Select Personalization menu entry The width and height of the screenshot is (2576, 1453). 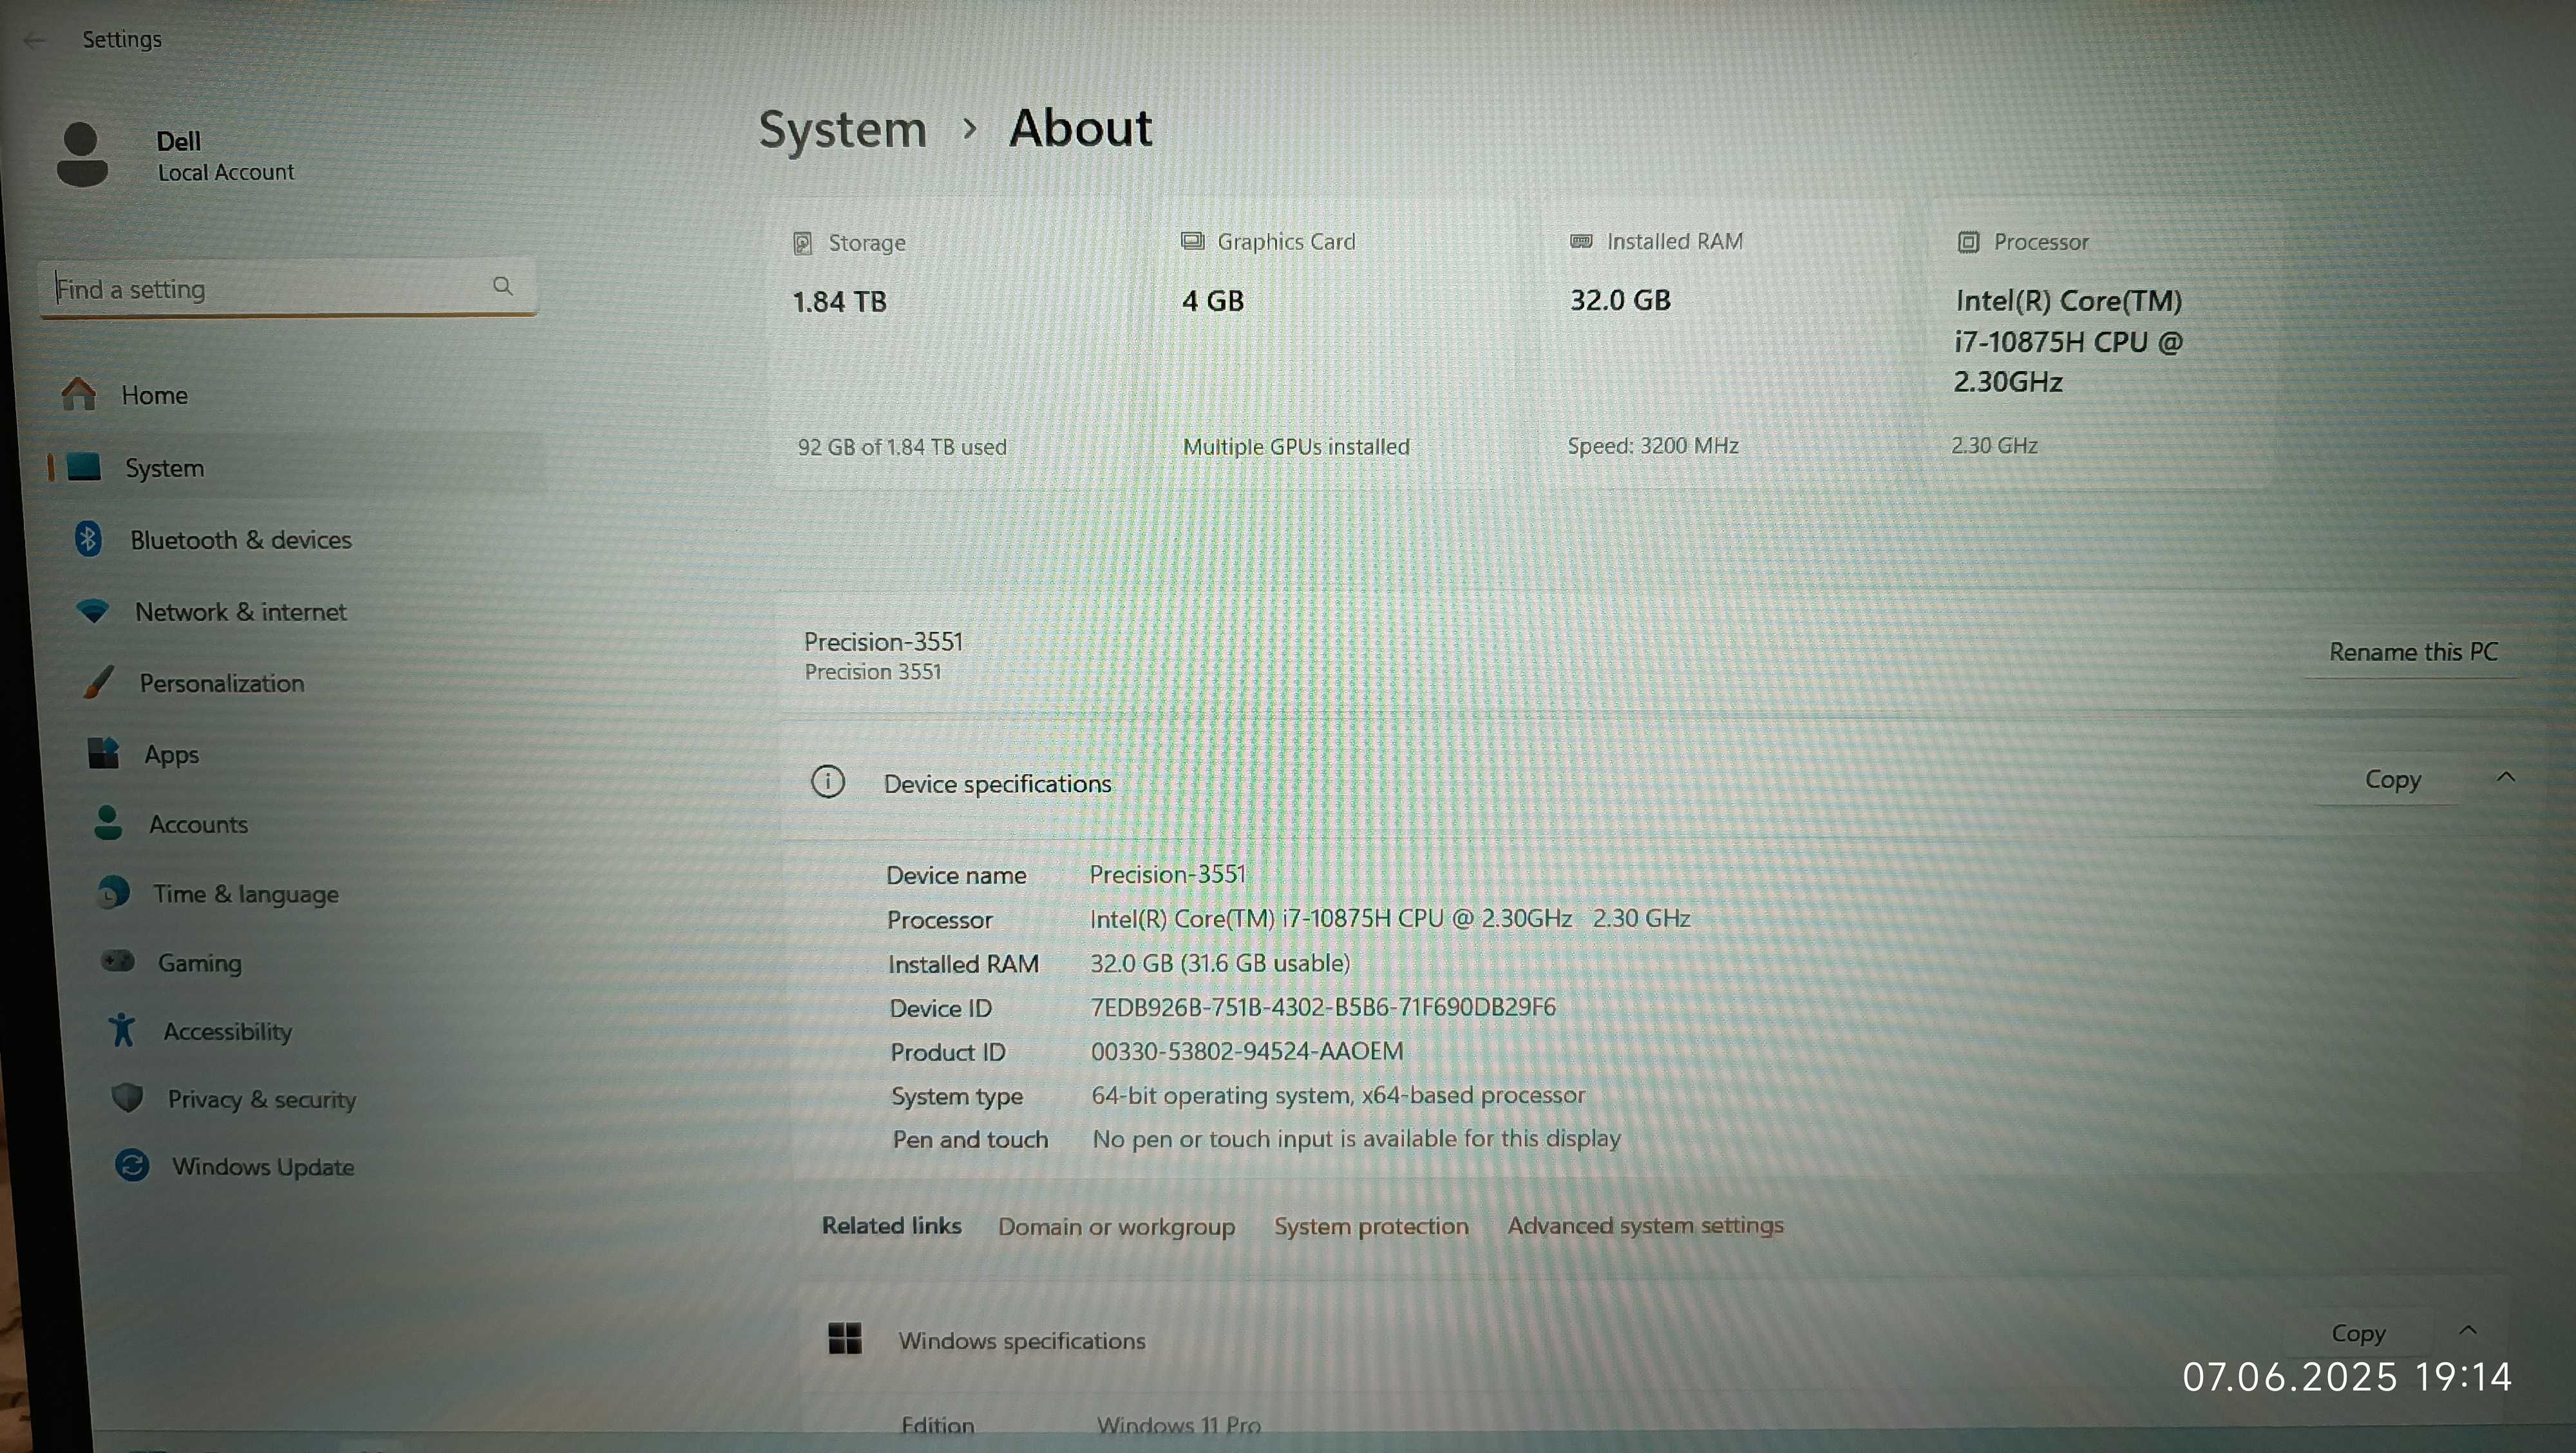pos(222,683)
